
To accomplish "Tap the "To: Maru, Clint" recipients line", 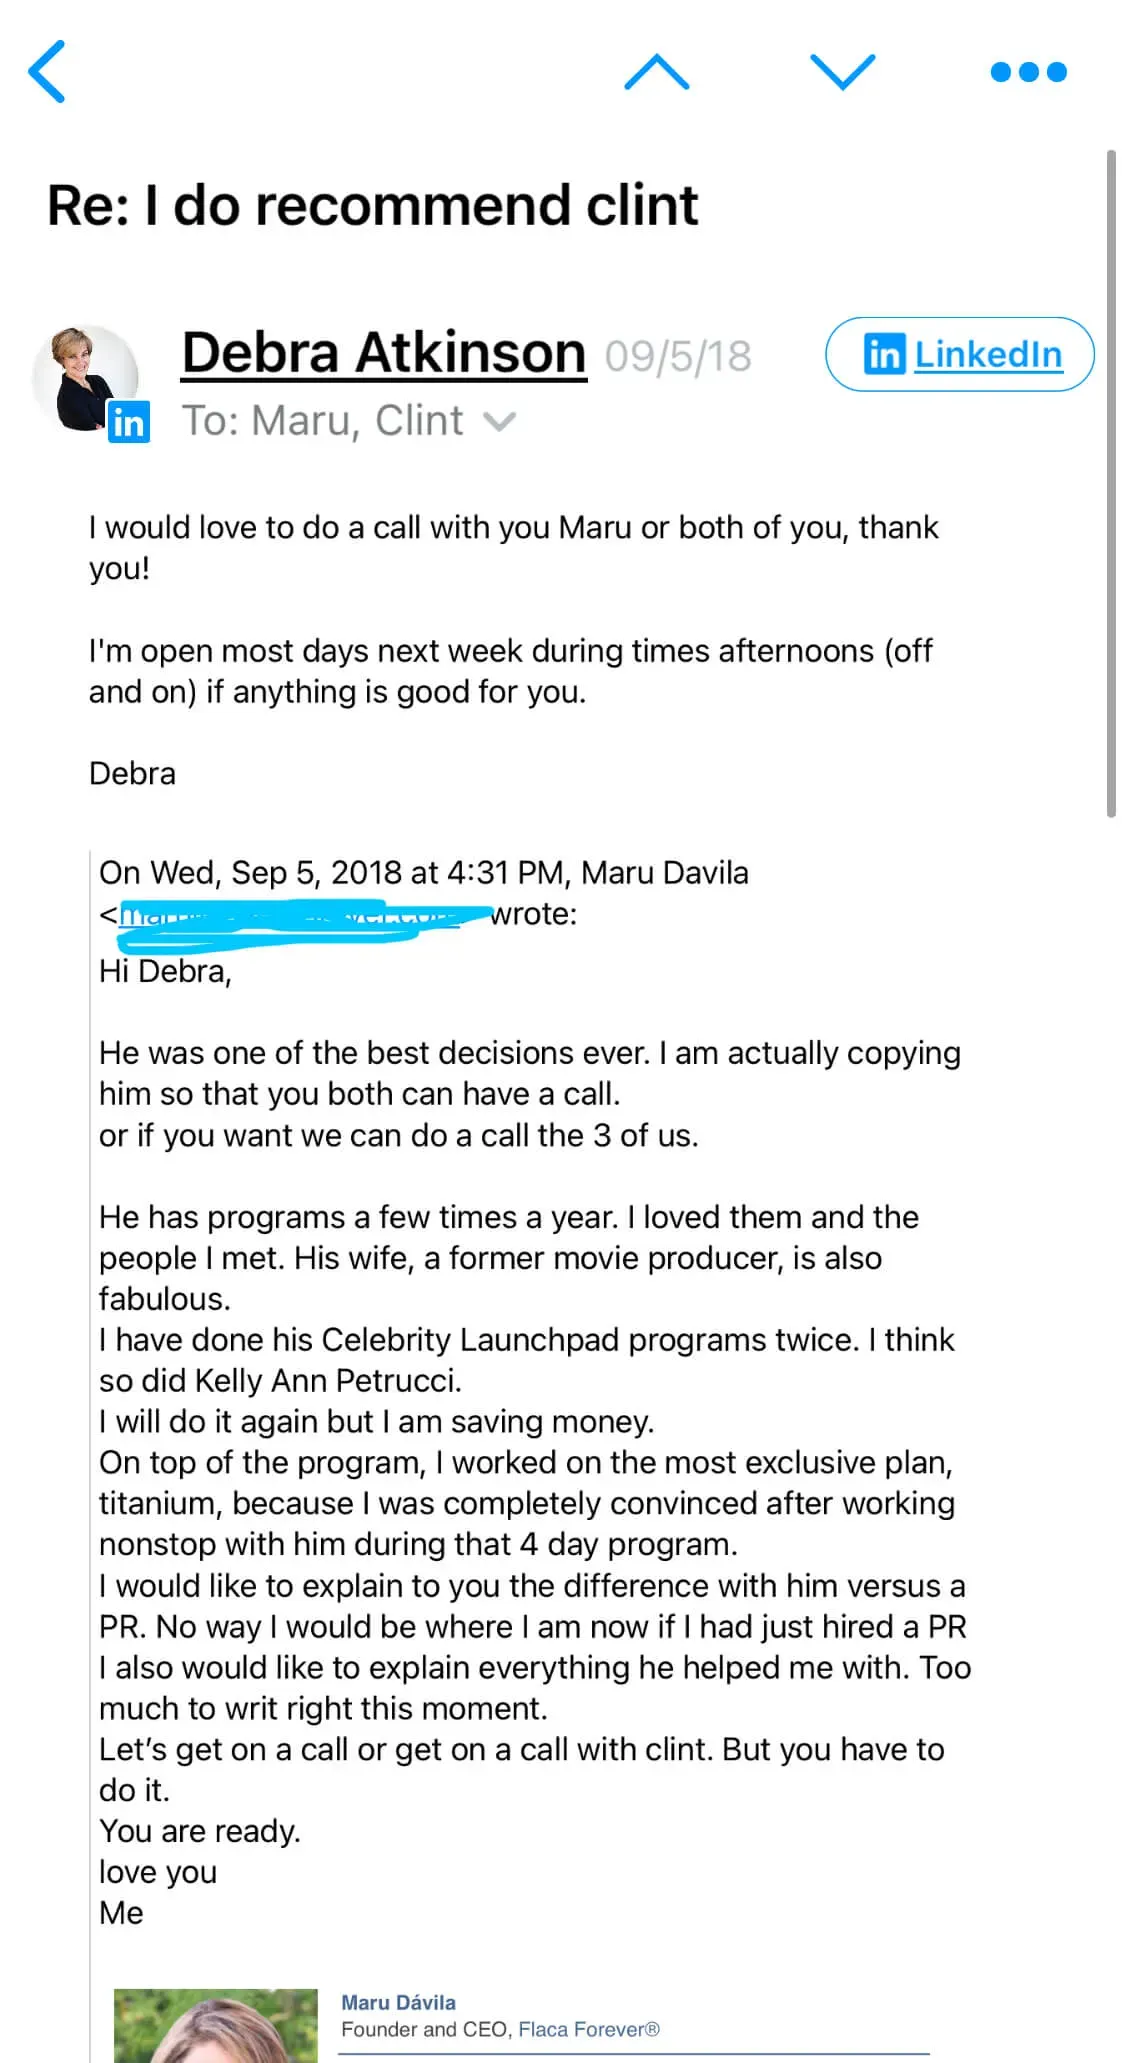I will [x=322, y=421].
